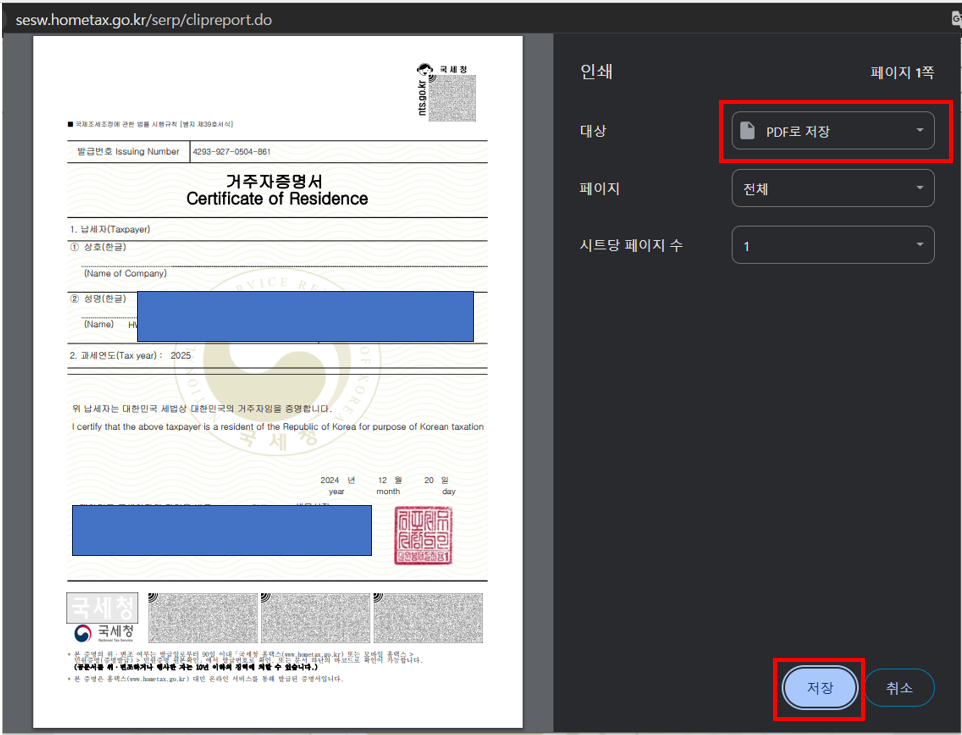Click the arrow of the 전체 pages dropdown
Viewport: 962px width, 735px height.
[920, 188]
